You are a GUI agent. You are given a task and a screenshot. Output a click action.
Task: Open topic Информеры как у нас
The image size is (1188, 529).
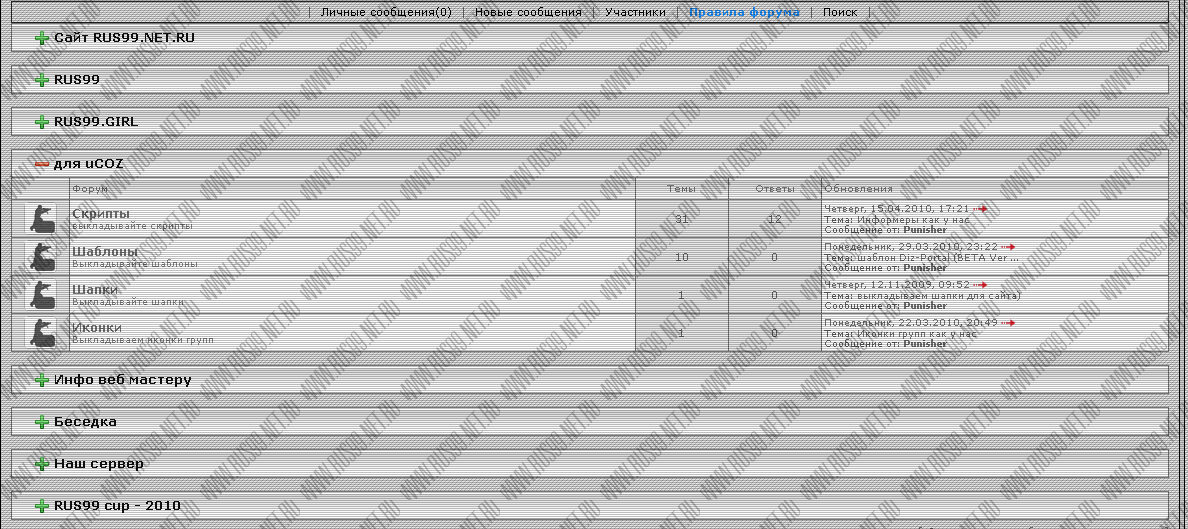(x=916, y=219)
